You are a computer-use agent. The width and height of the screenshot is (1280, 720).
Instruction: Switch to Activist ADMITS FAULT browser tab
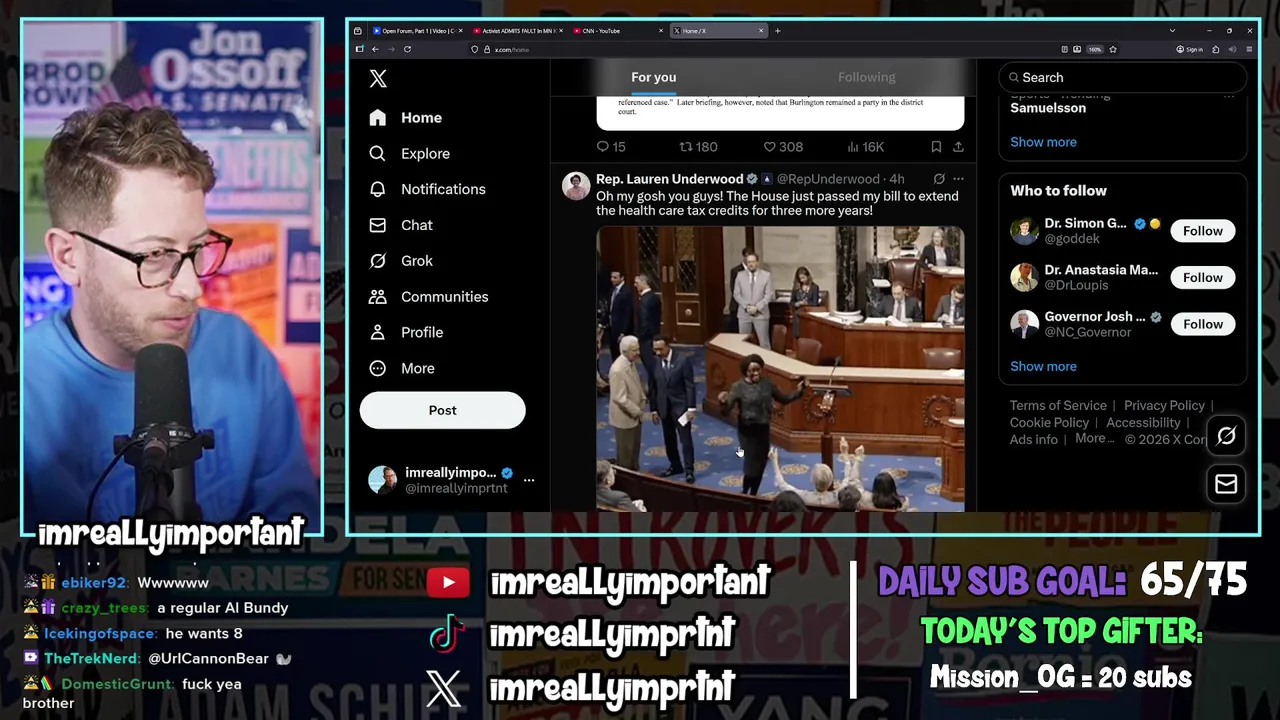click(514, 31)
